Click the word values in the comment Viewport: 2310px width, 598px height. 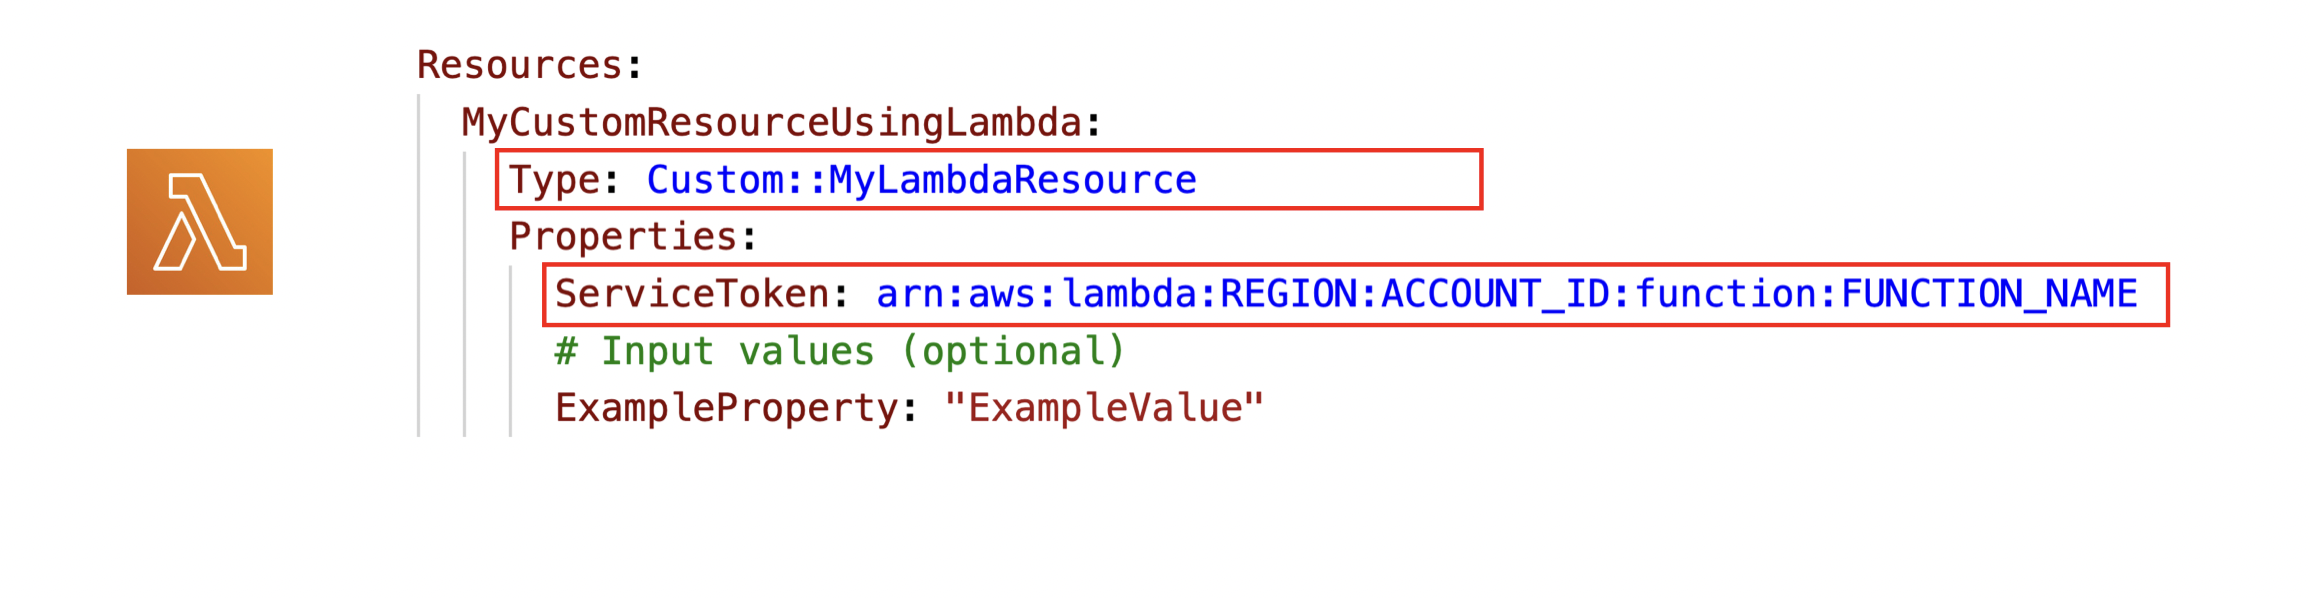806,351
